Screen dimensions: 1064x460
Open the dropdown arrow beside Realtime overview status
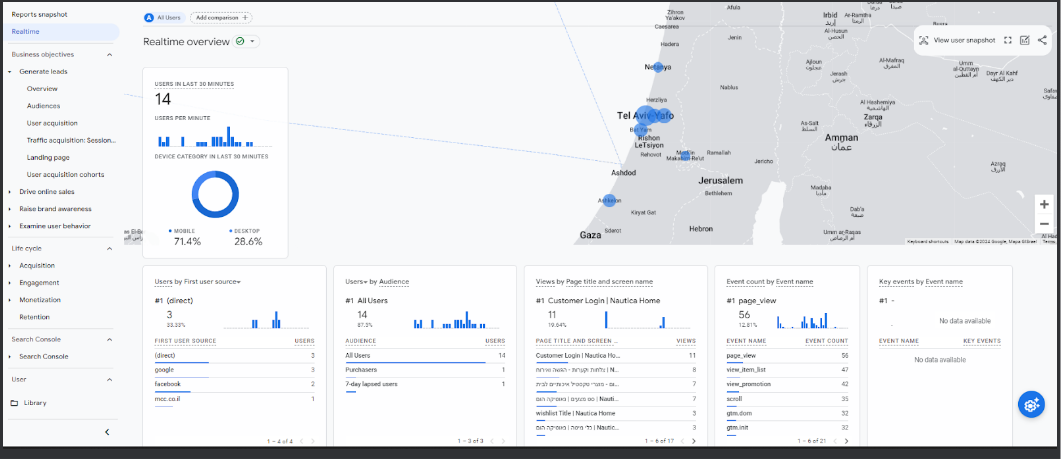coord(252,41)
